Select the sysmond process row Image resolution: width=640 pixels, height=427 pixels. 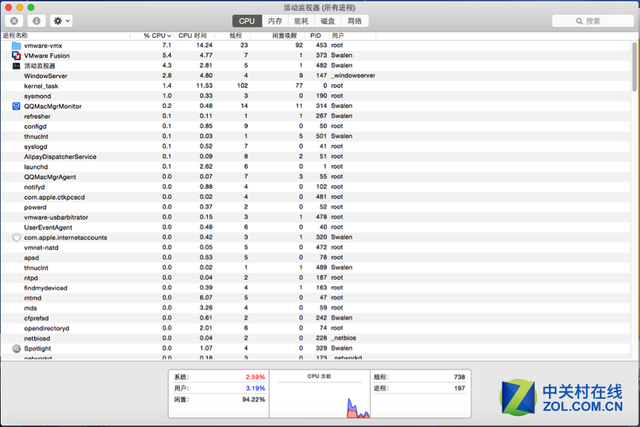tap(316, 96)
